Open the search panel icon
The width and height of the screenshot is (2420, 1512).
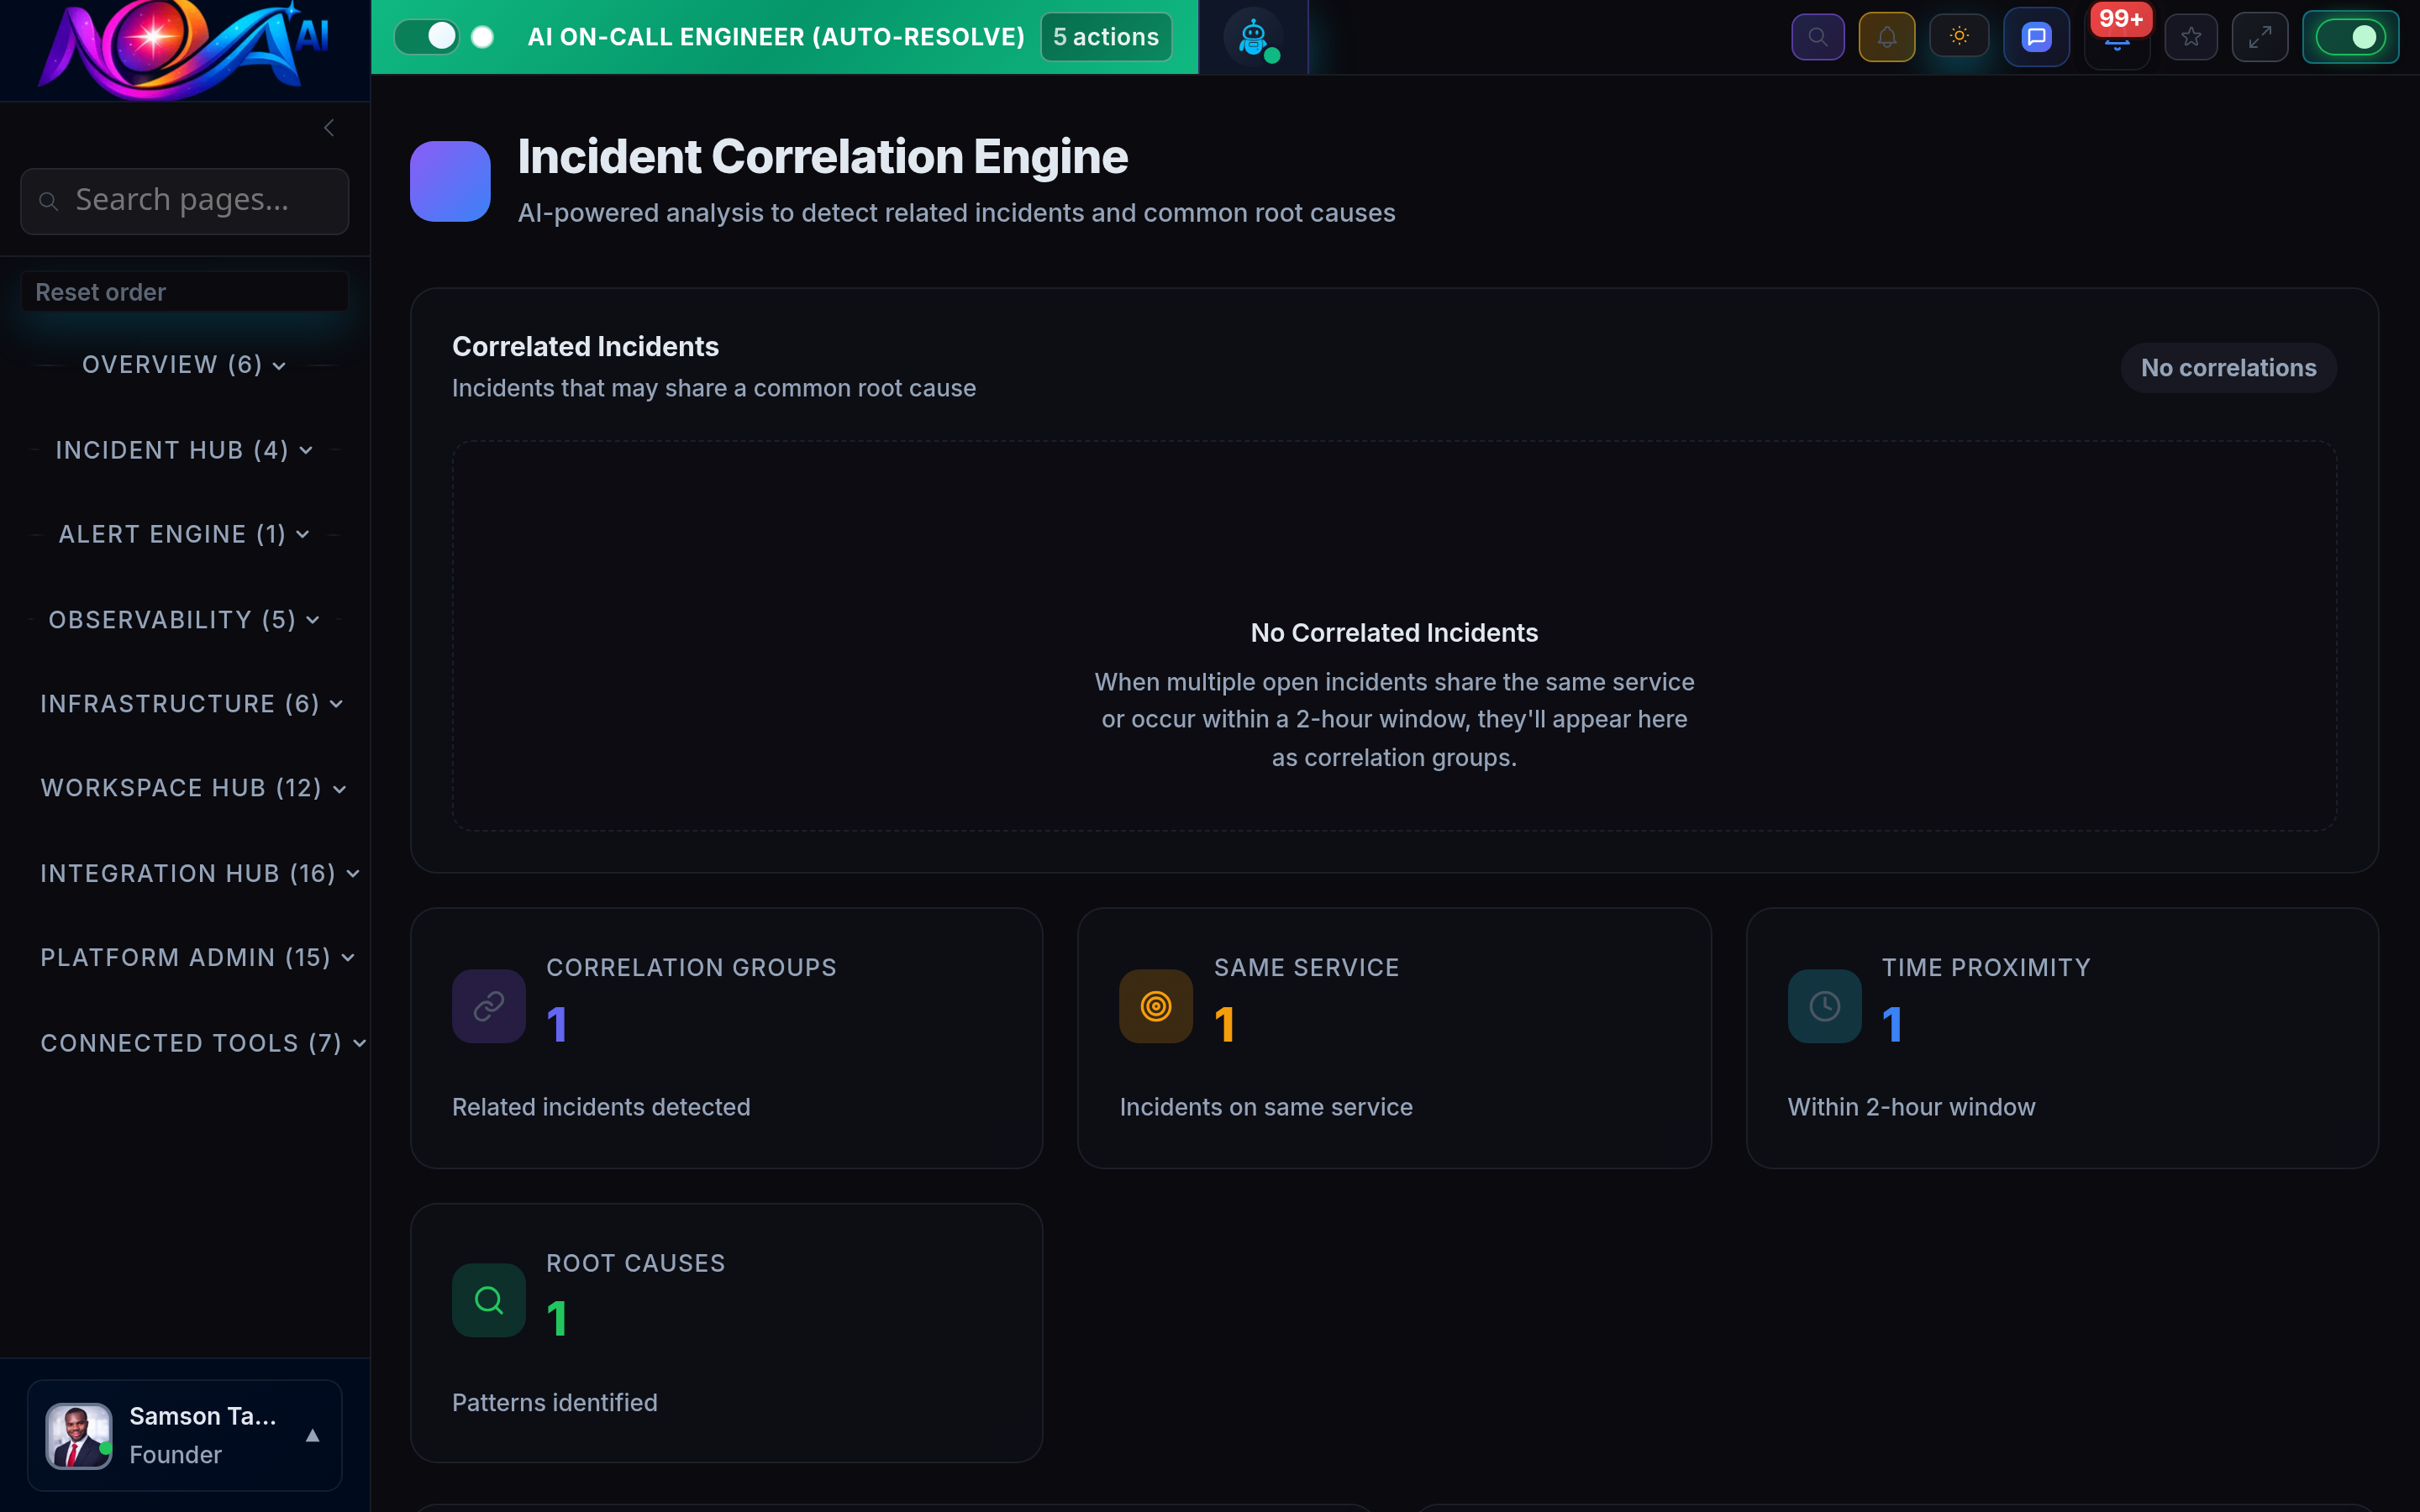pos(1818,36)
